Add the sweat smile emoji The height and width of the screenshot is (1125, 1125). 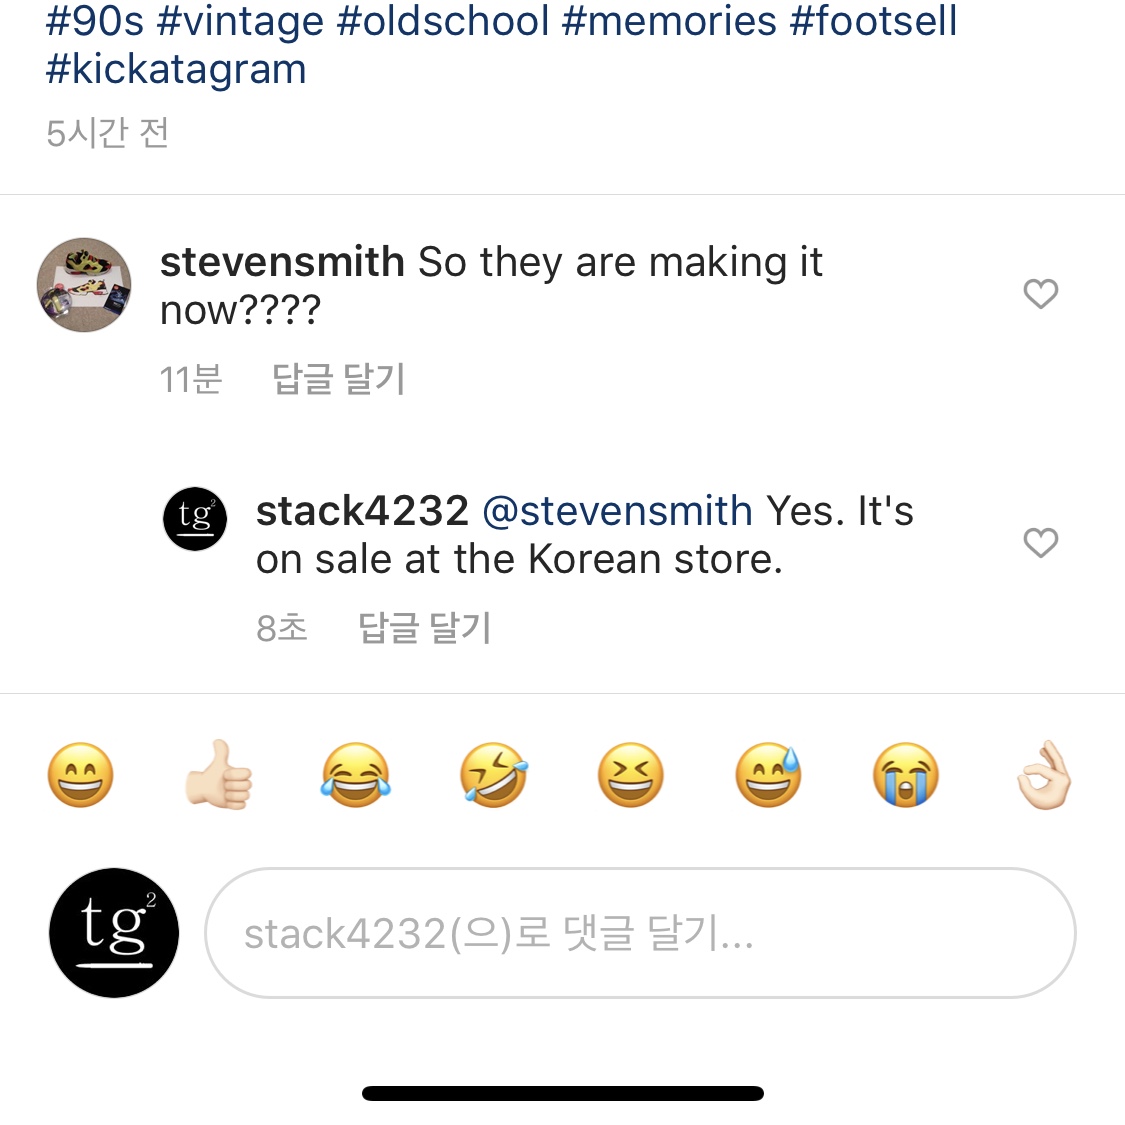769,775
